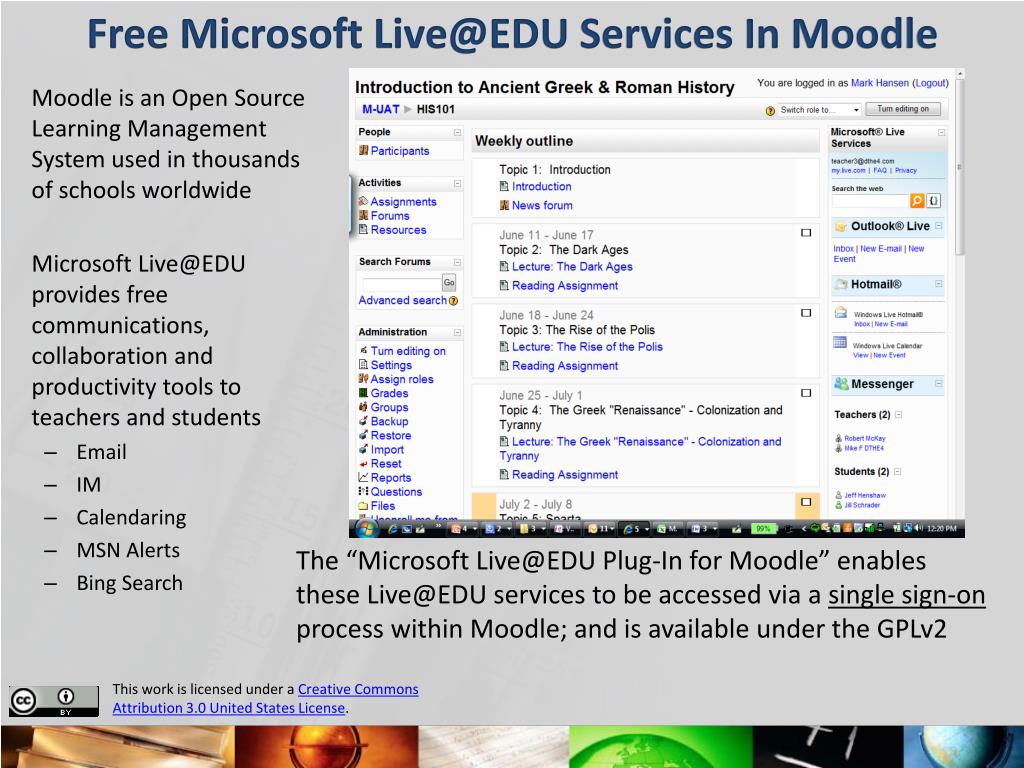Image resolution: width=1024 pixels, height=768 pixels.
Task: Open Lecture: The Dark Ages
Action: click(x=572, y=266)
